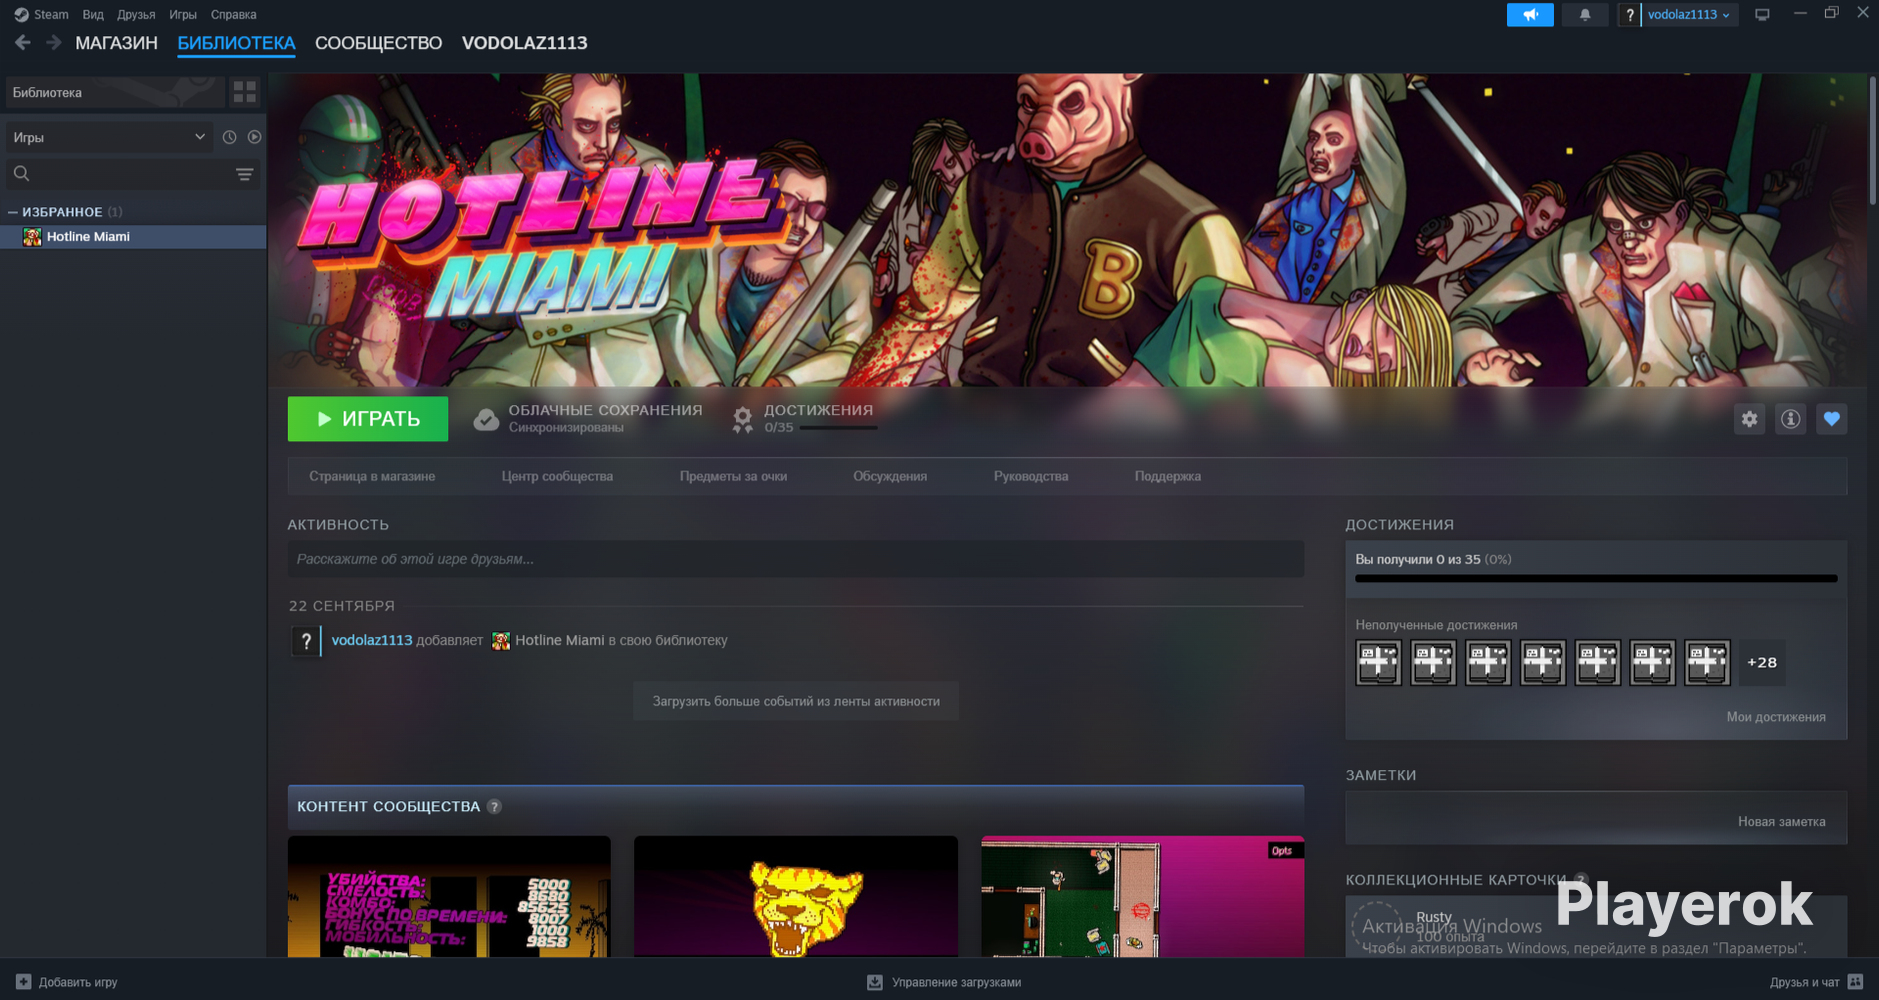Open Центр сообщества link
The image size is (1879, 1000).
557,476
